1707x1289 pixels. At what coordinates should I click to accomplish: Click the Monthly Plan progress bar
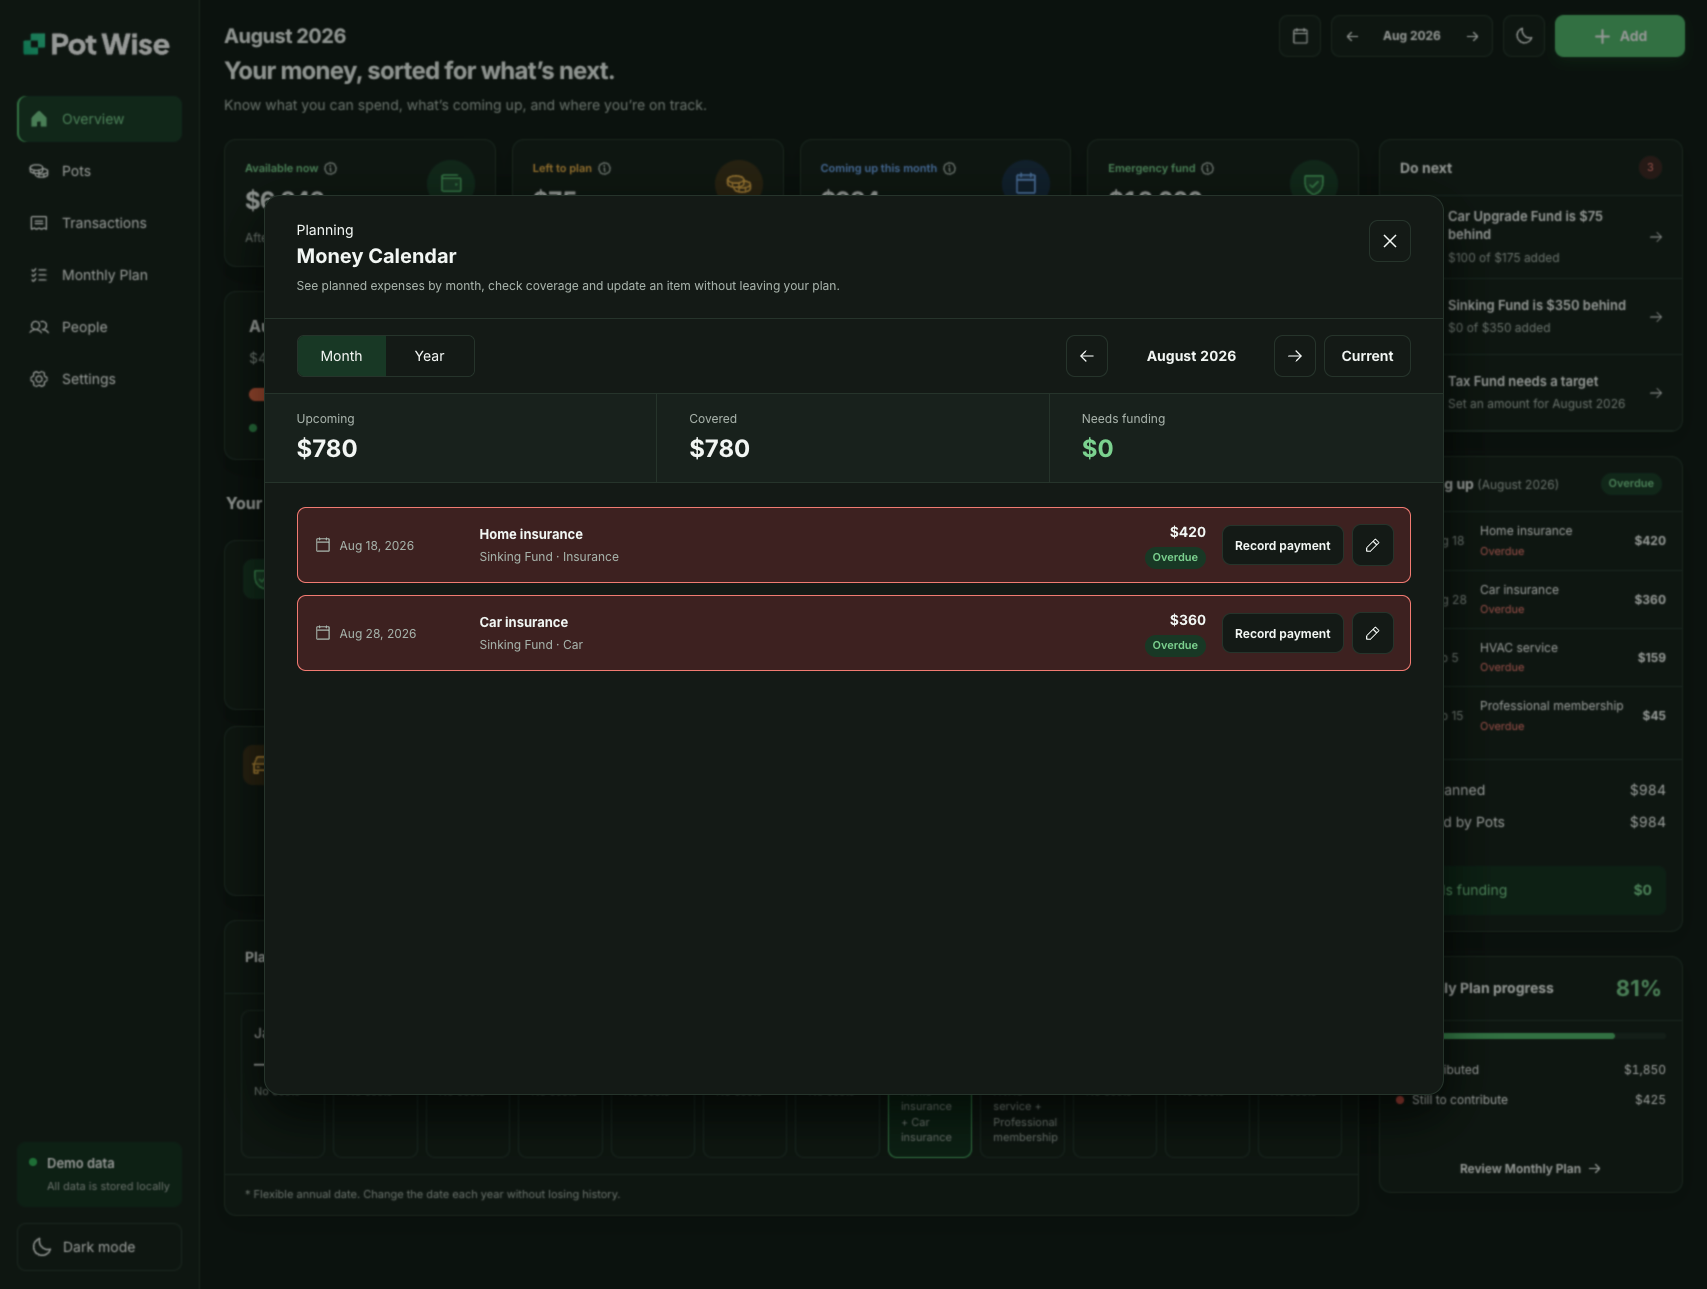click(x=1555, y=1036)
